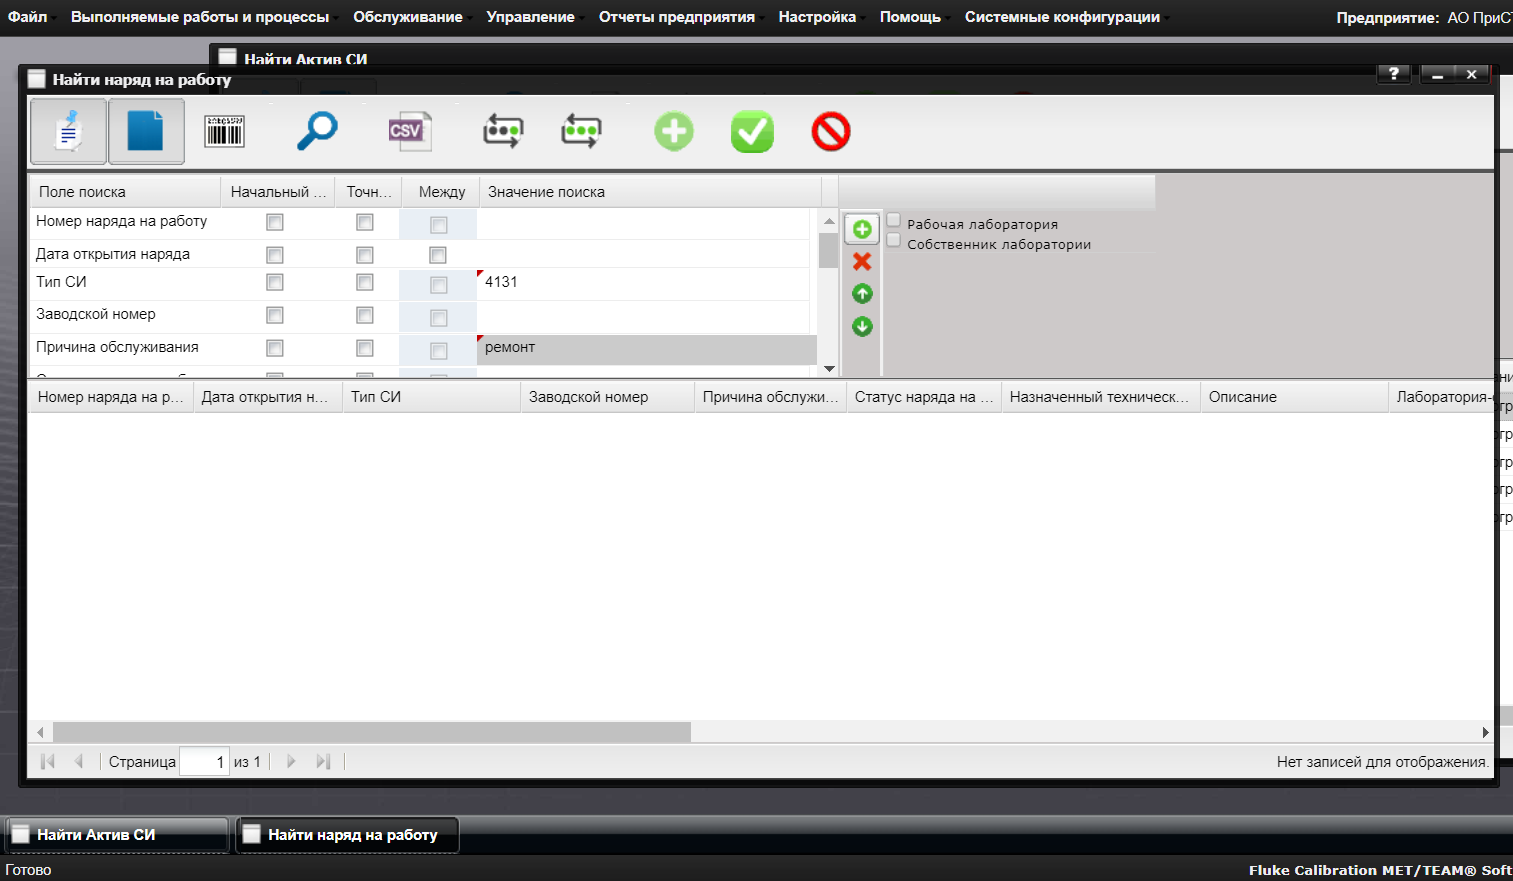Image resolution: width=1513 pixels, height=881 pixels.
Task: Click the green plus toolbar icon
Action: click(673, 131)
